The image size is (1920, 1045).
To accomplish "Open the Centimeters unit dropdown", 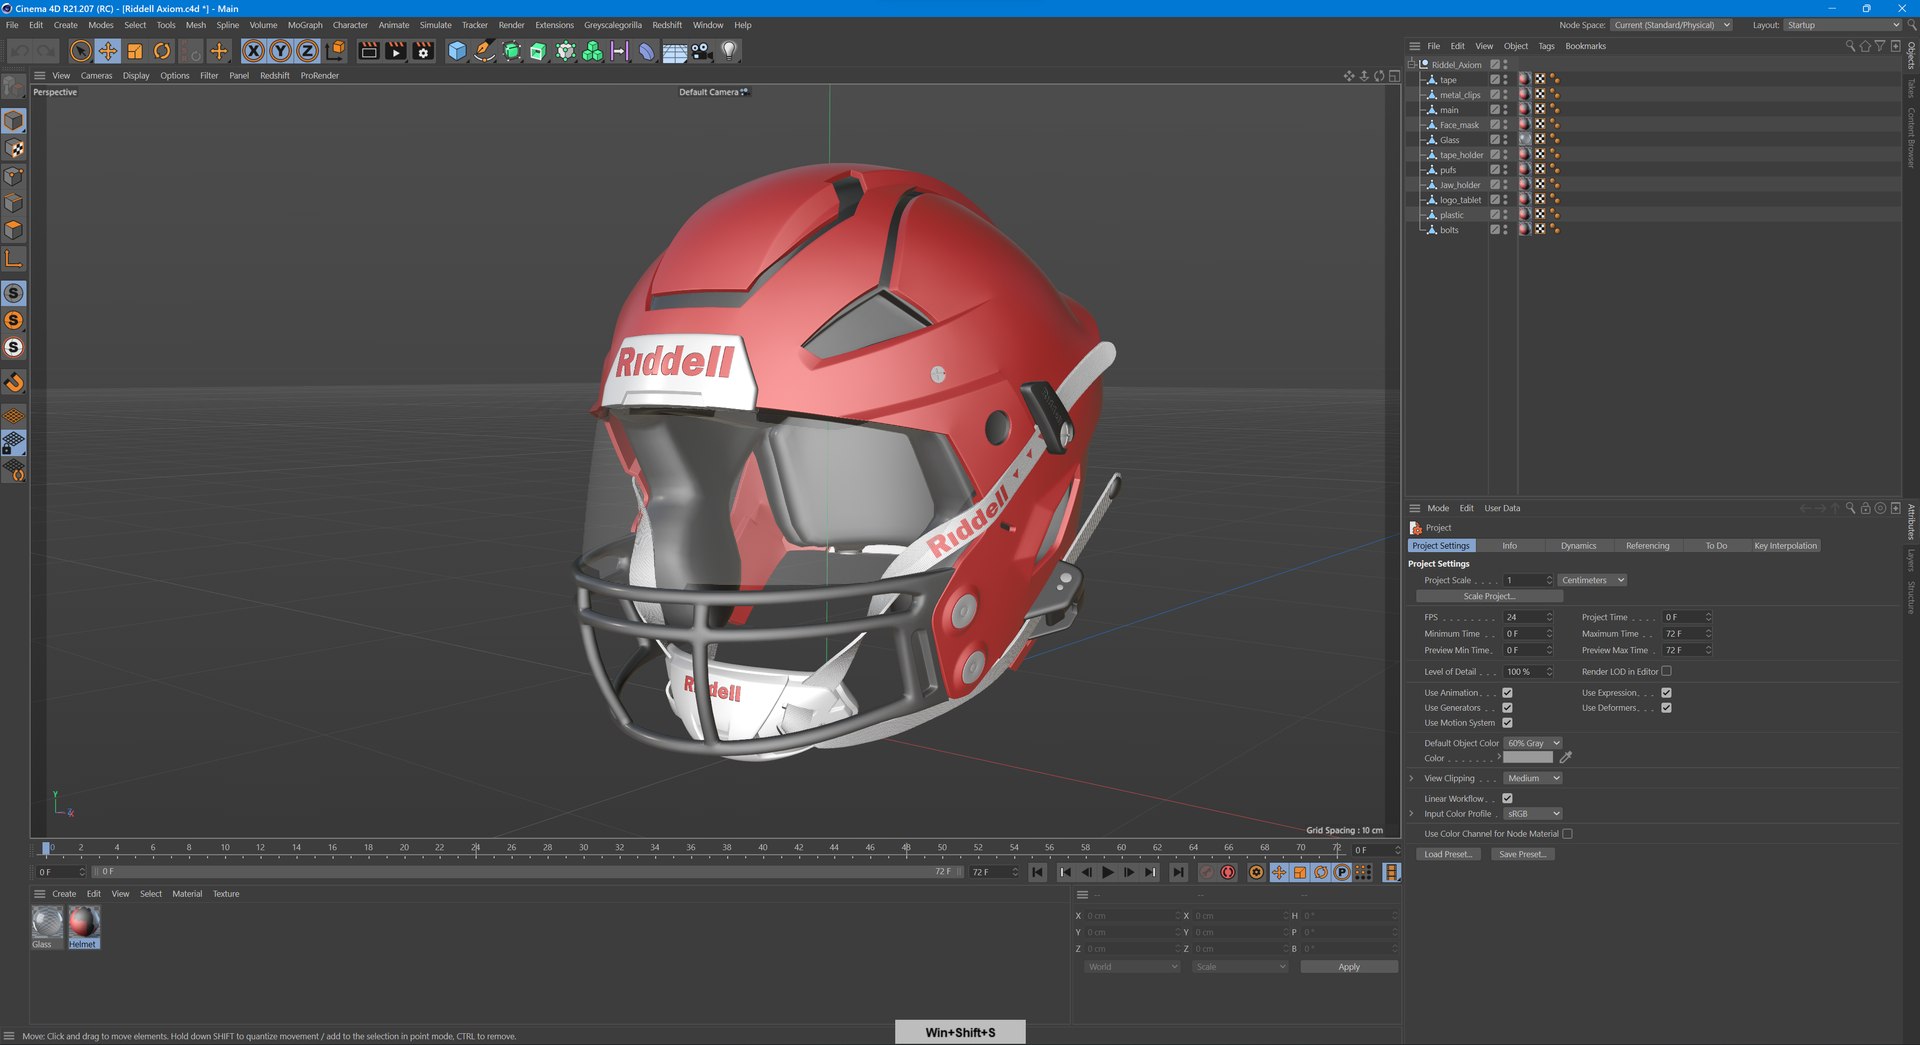I will tap(1592, 580).
